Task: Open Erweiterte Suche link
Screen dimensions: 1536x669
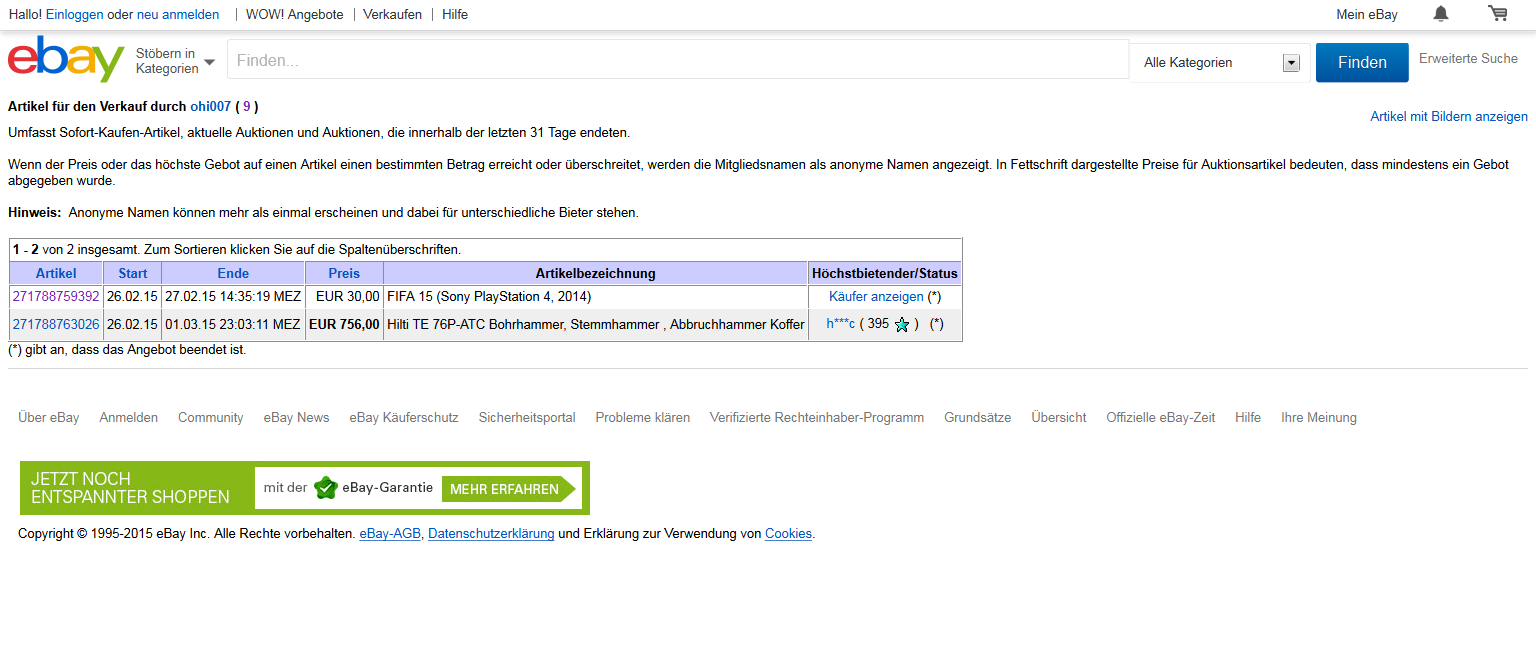Action: point(1468,59)
